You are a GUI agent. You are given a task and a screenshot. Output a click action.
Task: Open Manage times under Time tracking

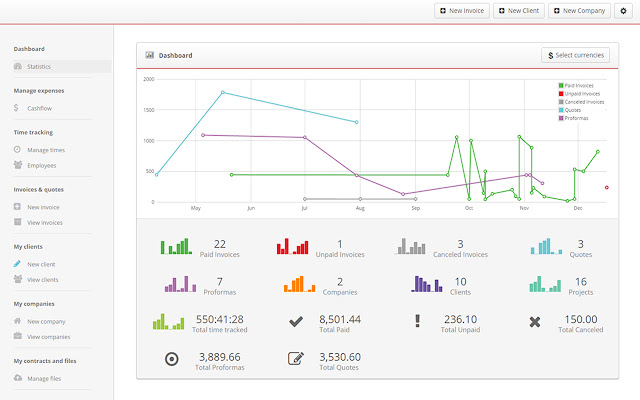[x=46, y=149]
